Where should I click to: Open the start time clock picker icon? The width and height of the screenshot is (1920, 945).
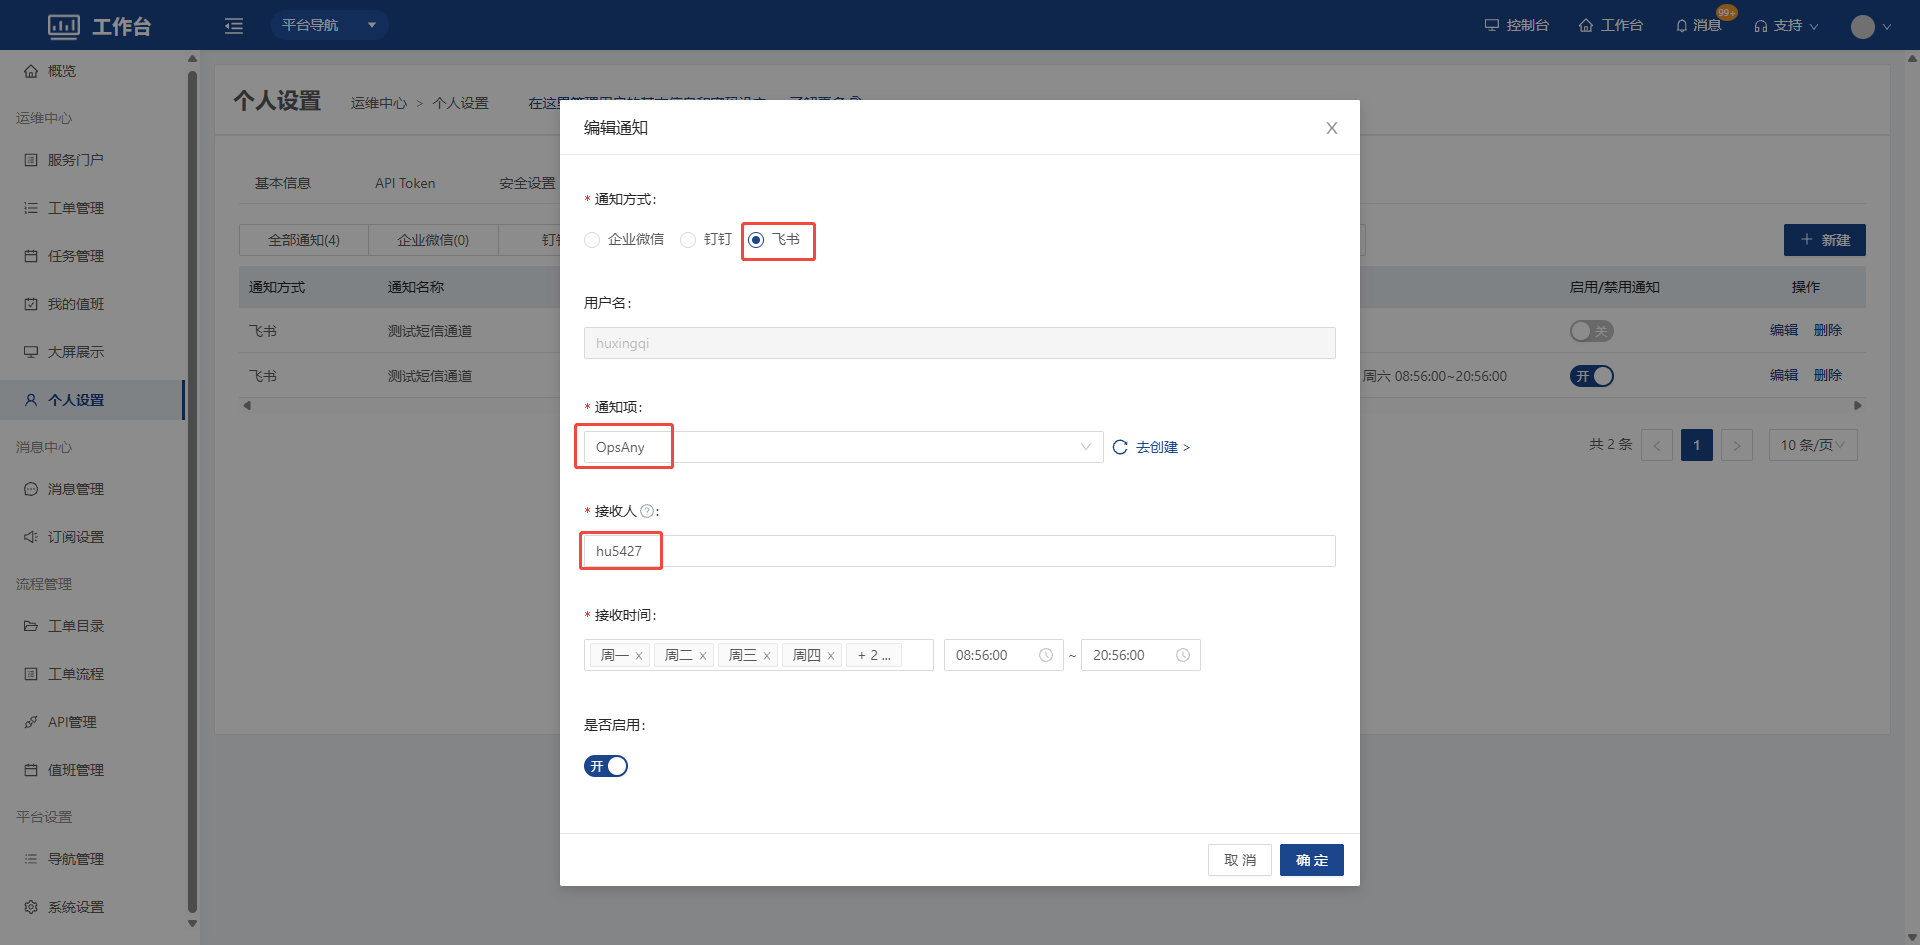1046,655
